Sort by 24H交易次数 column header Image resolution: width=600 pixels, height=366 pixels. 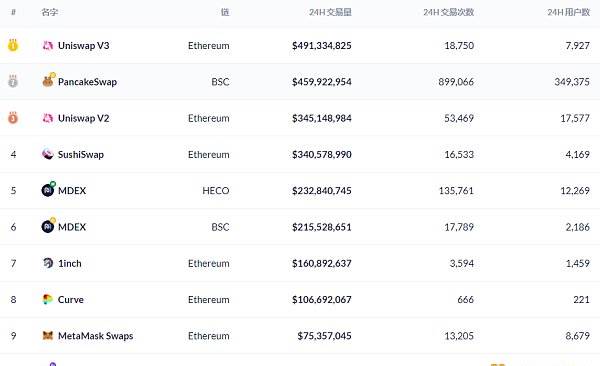[448, 12]
